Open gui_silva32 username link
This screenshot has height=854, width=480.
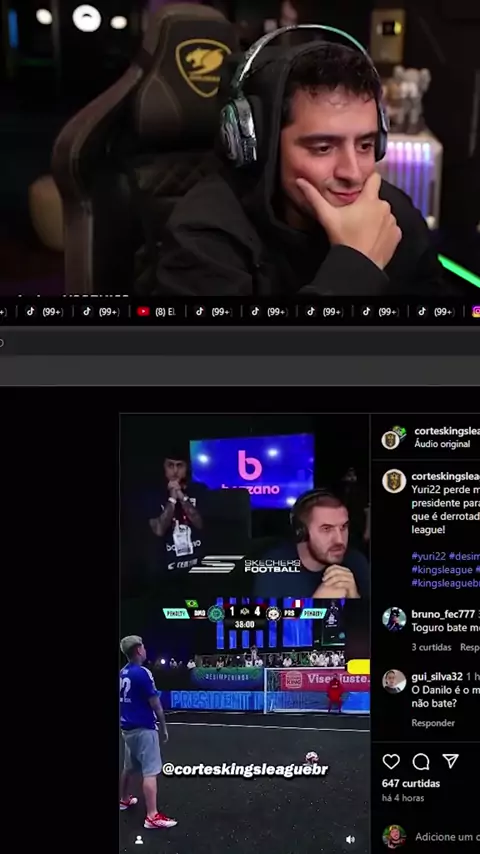click(437, 676)
